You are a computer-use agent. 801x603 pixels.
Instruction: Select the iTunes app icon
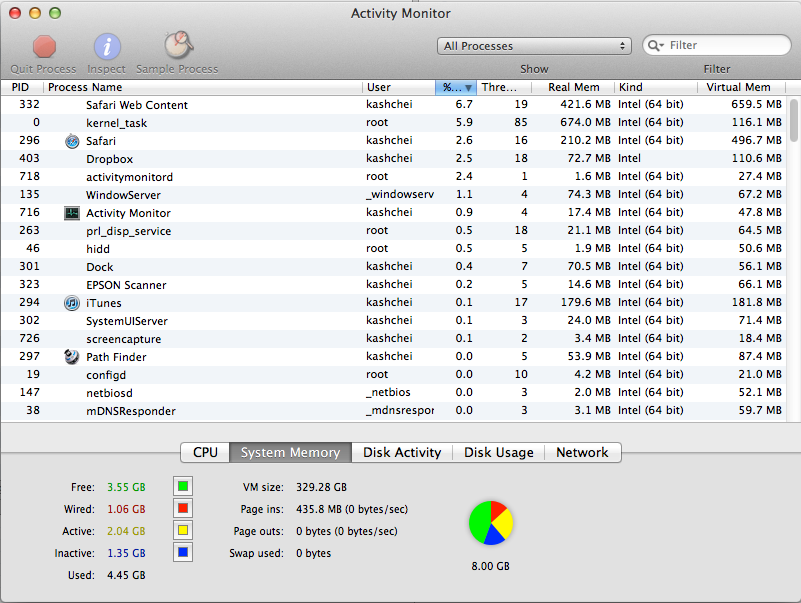[x=72, y=303]
